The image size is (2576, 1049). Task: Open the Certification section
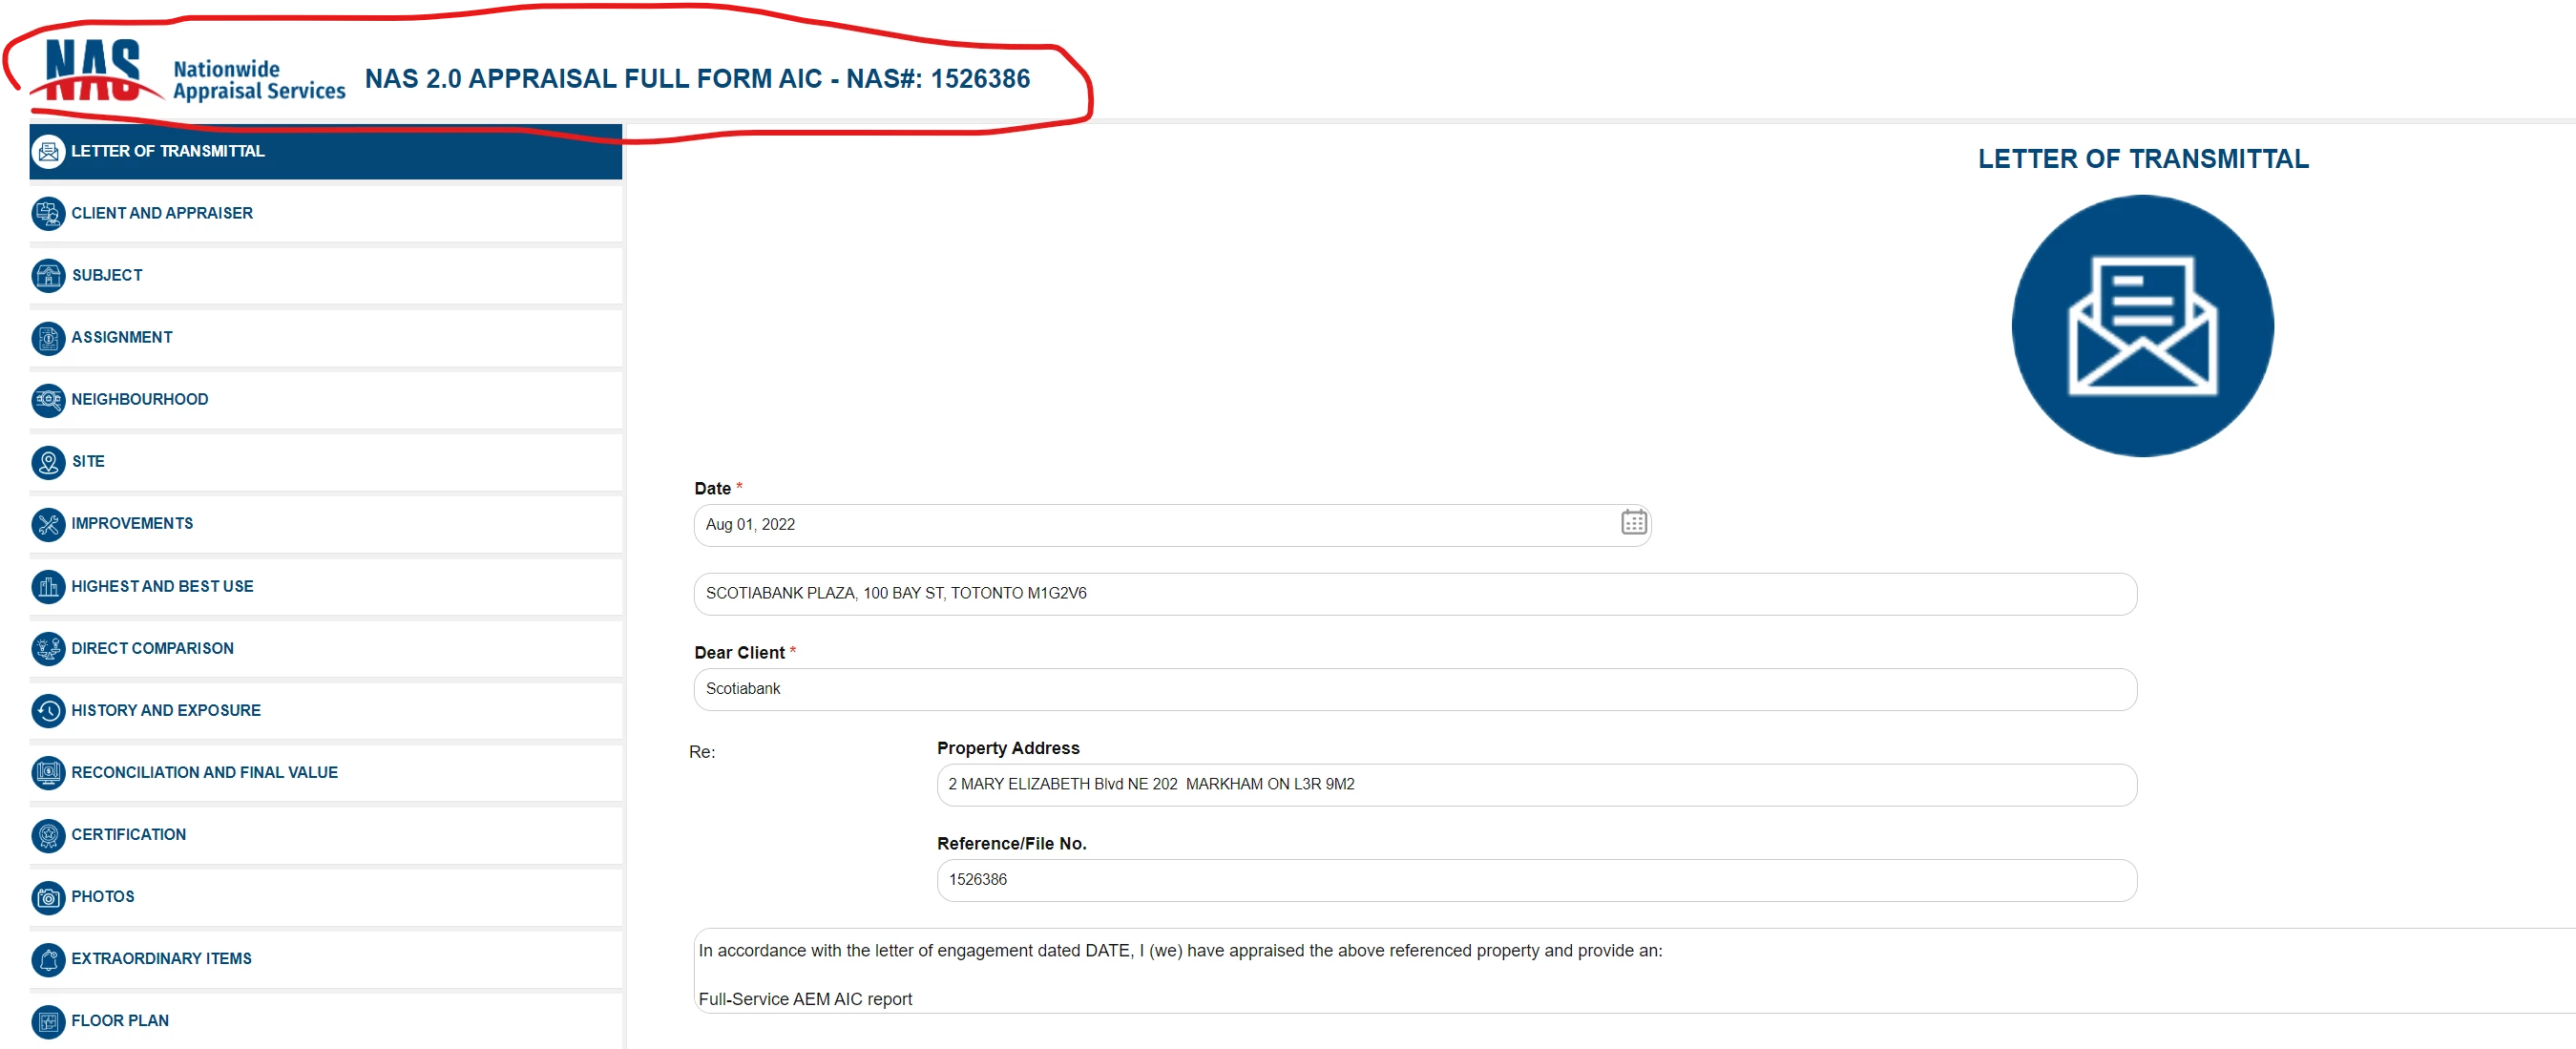(x=128, y=835)
